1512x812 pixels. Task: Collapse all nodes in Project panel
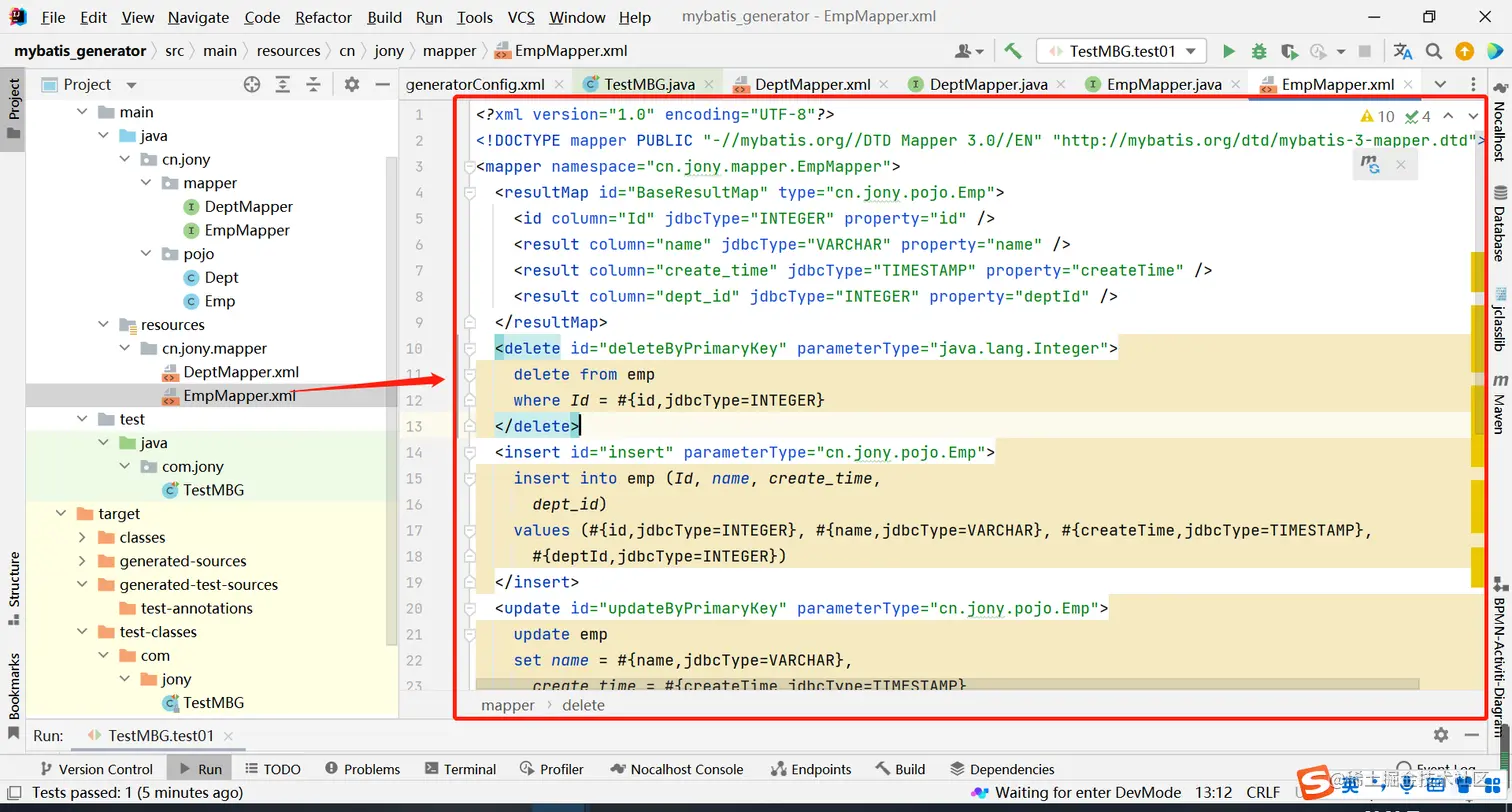click(313, 84)
